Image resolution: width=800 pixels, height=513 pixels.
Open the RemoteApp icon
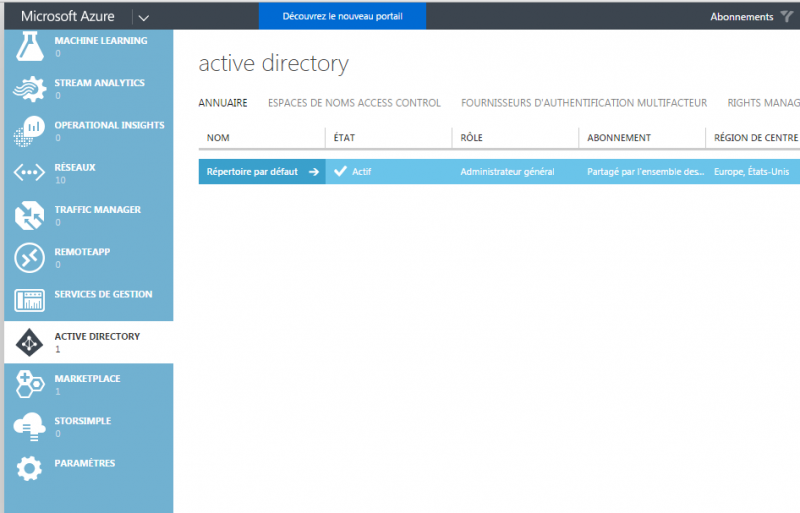click(30, 258)
